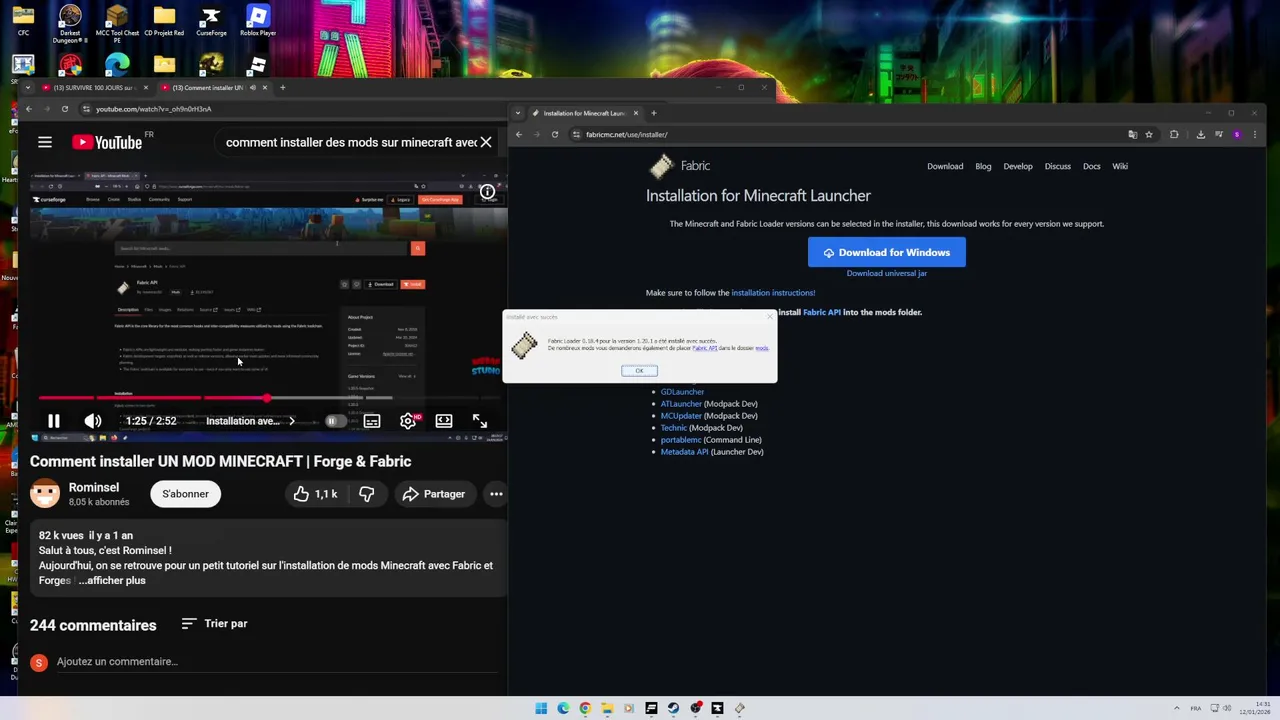Bookmark the Fabric page with the star
This screenshot has width=1280, height=720.
point(1149,135)
